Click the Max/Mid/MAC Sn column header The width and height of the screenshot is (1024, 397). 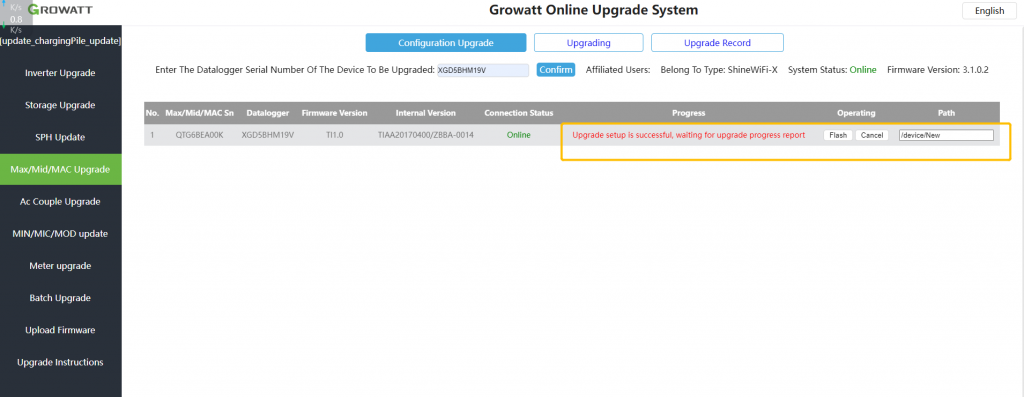pos(199,113)
